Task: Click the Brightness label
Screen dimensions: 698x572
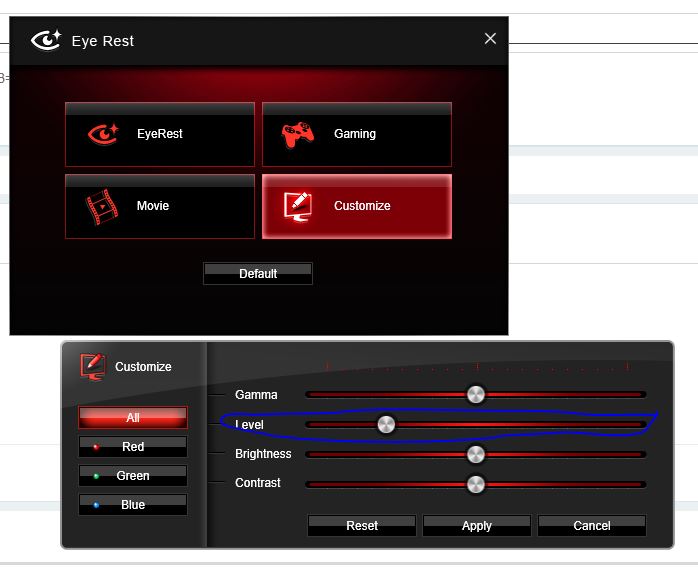Action: (263, 454)
